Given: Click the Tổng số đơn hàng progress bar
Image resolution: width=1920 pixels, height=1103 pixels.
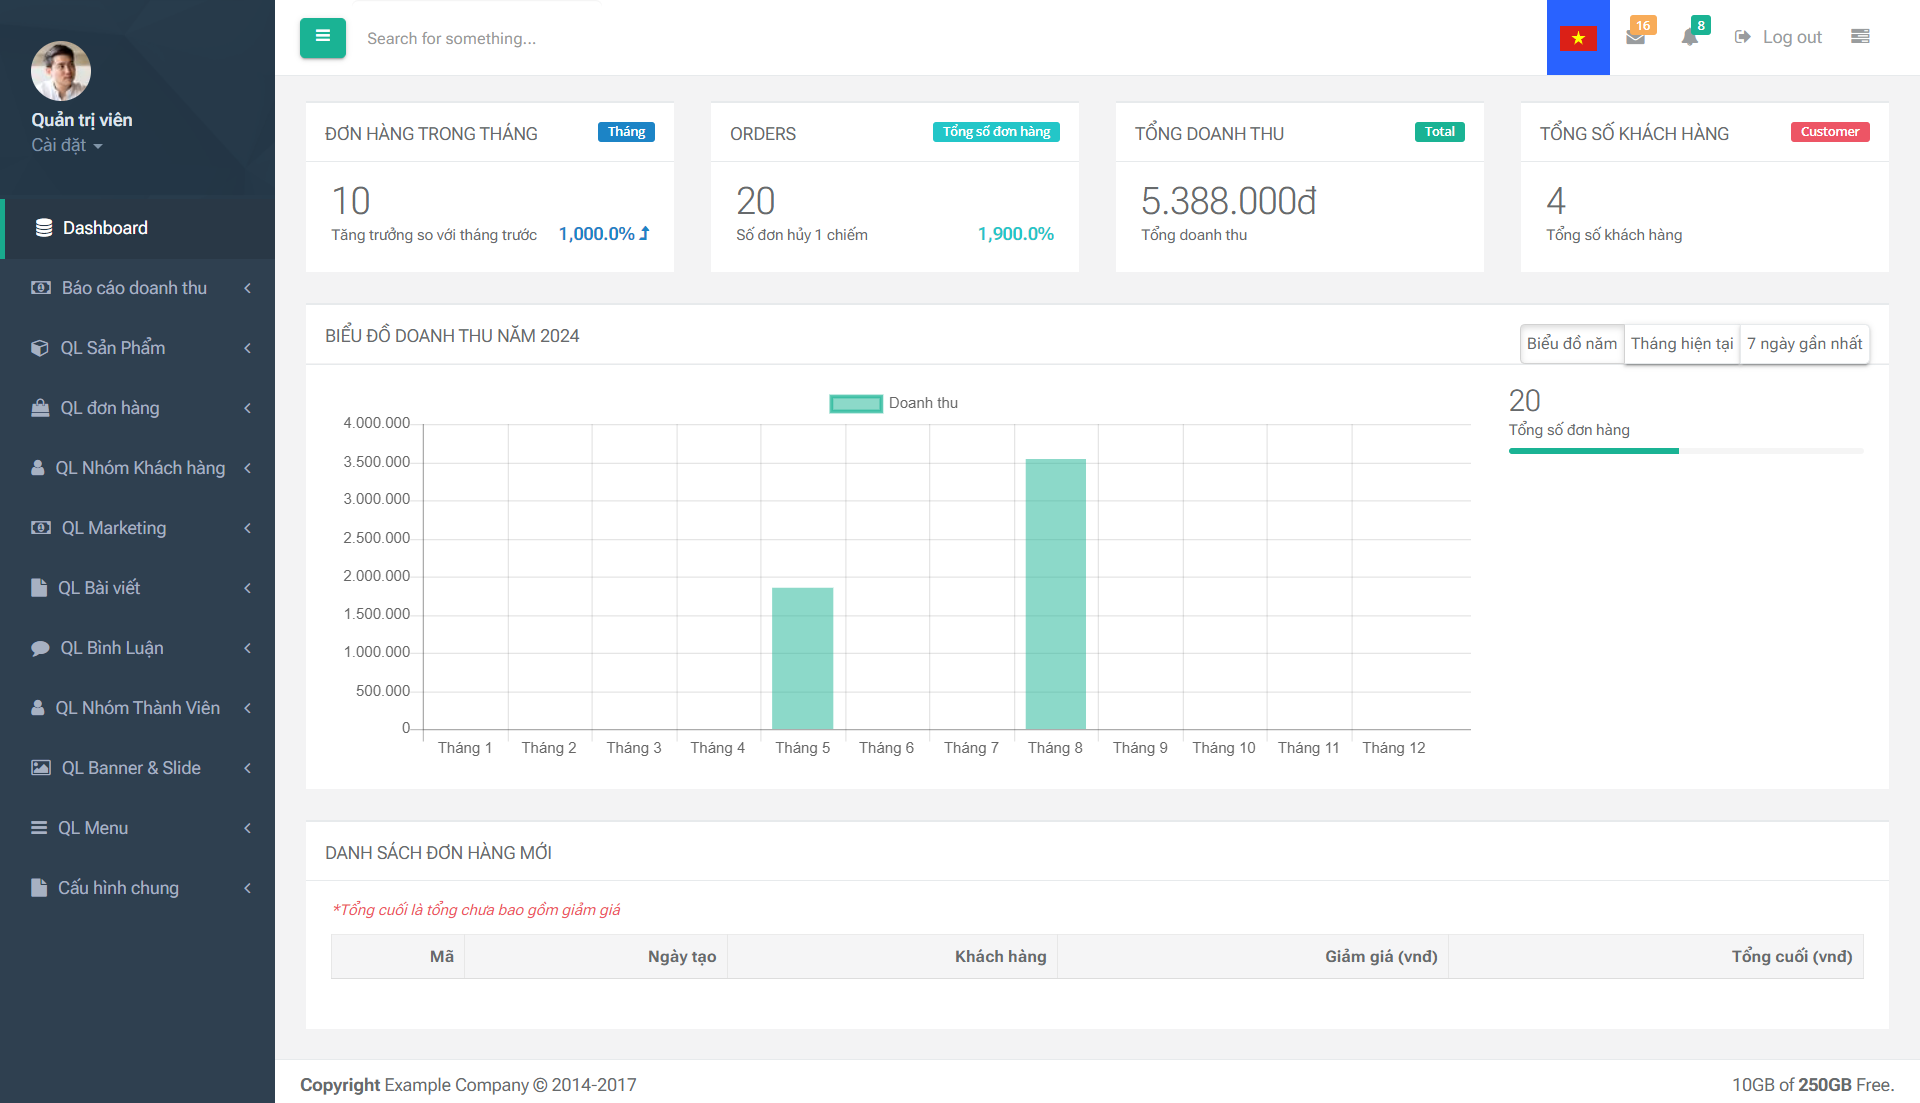Looking at the screenshot, I should tap(1686, 451).
